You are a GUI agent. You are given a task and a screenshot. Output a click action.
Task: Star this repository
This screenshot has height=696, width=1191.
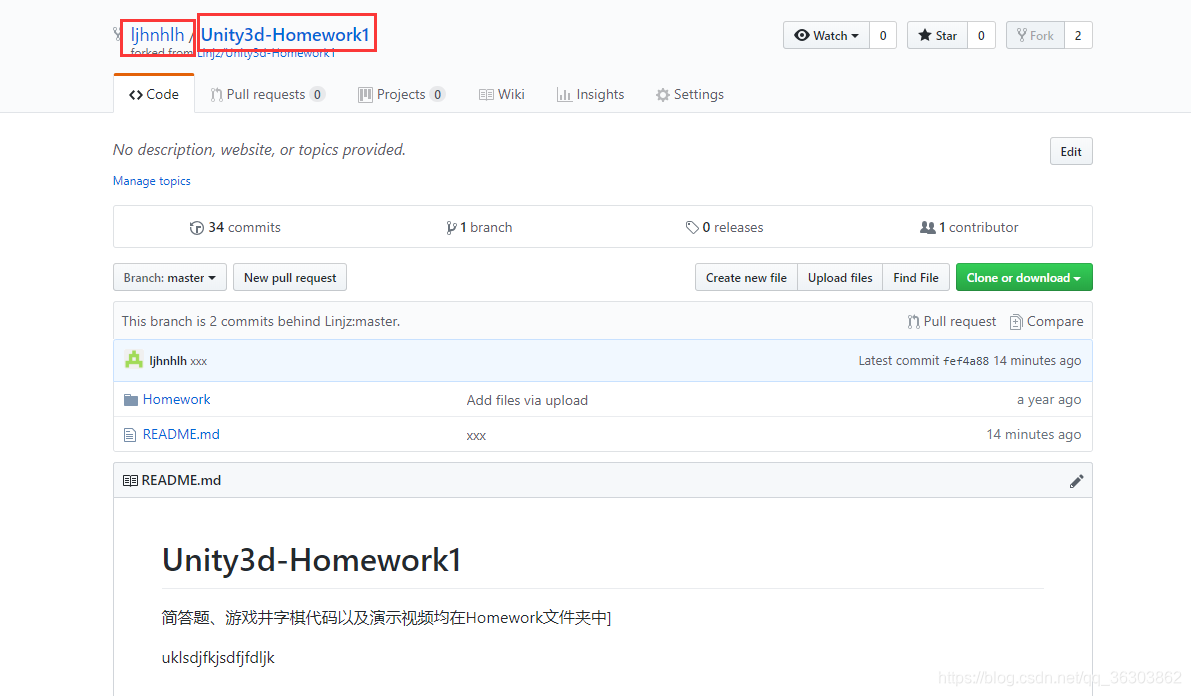point(937,36)
